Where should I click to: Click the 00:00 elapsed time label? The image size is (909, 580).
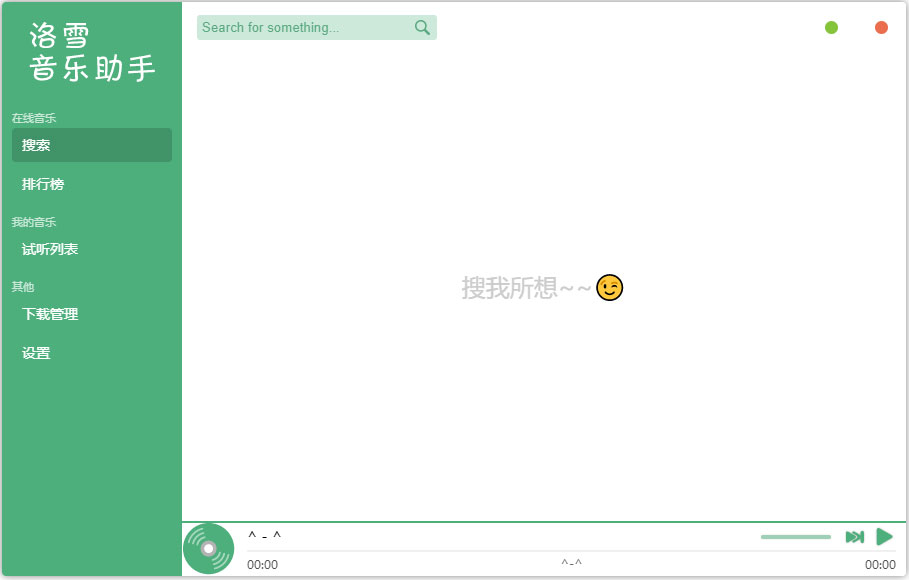pyautogui.click(x=262, y=564)
